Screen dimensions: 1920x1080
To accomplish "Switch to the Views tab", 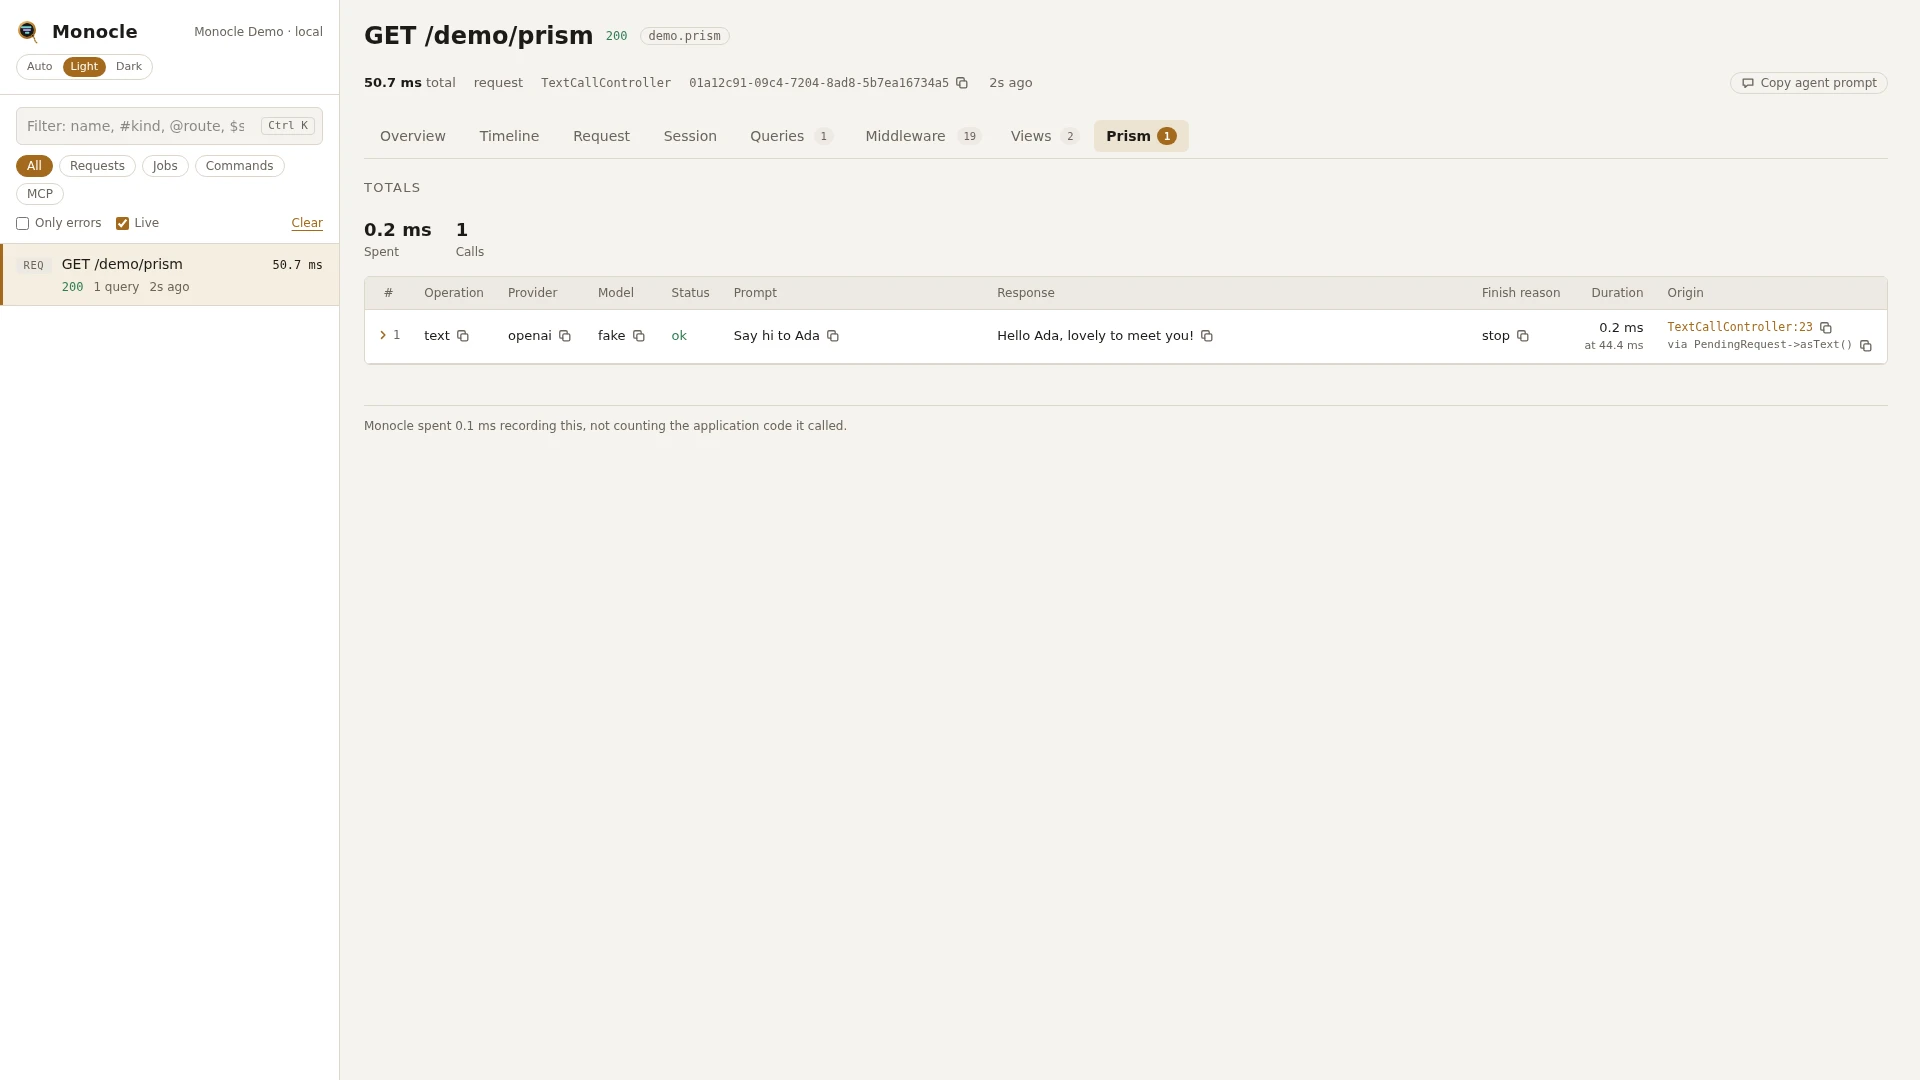I will 1044,136.
